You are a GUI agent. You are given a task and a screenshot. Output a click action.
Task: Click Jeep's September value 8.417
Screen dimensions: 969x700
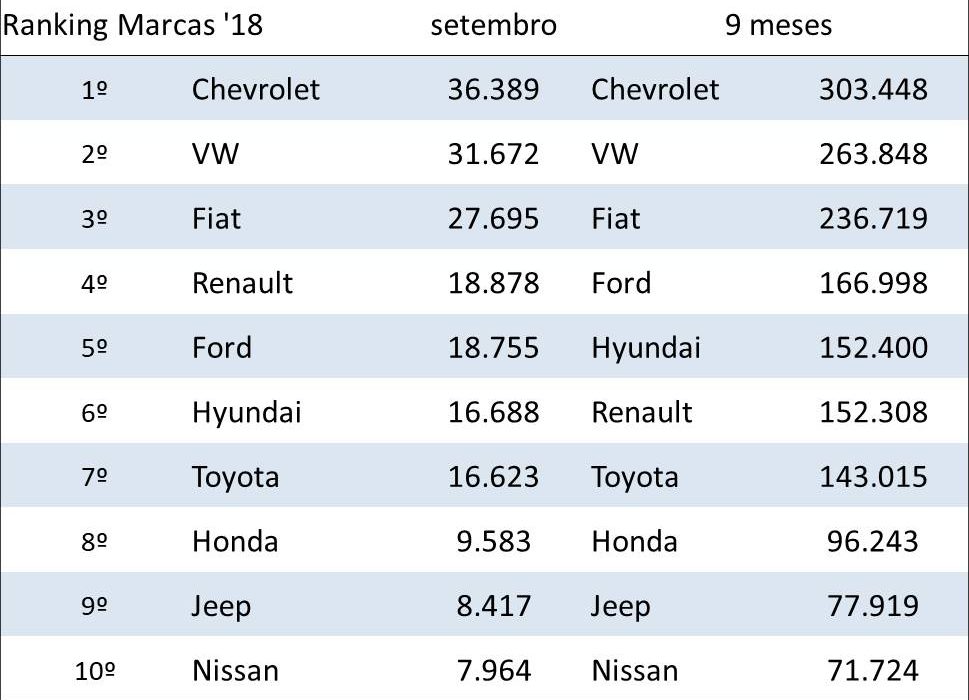click(493, 606)
